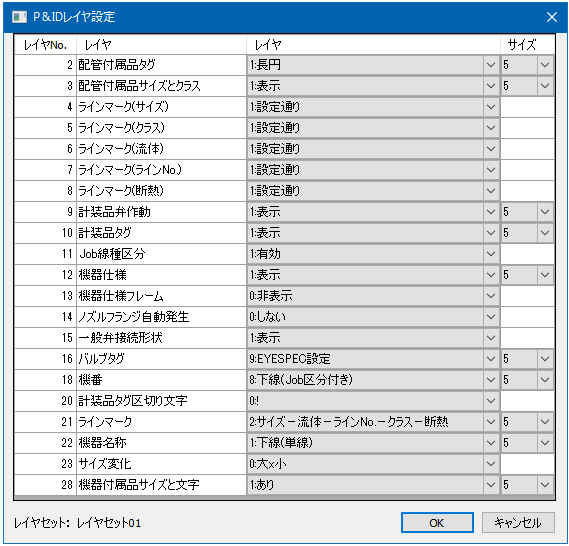569x546 pixels.
Task: Expand the サイズ変化 0:大×小 dropdown
Action: pyautogui.click(x=491, y=464)
